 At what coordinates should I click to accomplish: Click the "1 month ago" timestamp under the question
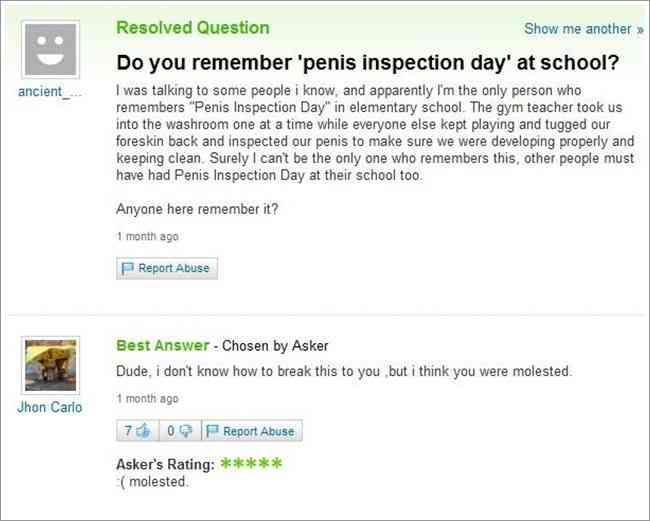click(x=148, y=237)
